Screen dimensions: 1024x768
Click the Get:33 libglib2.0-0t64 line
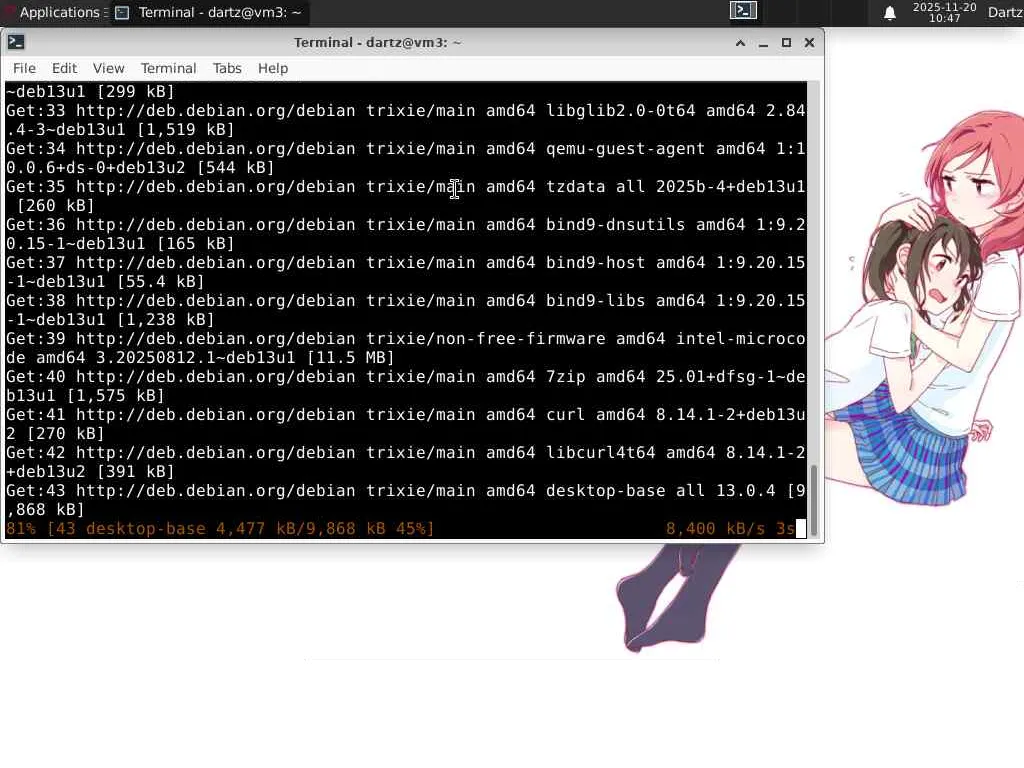click(406, 120)
